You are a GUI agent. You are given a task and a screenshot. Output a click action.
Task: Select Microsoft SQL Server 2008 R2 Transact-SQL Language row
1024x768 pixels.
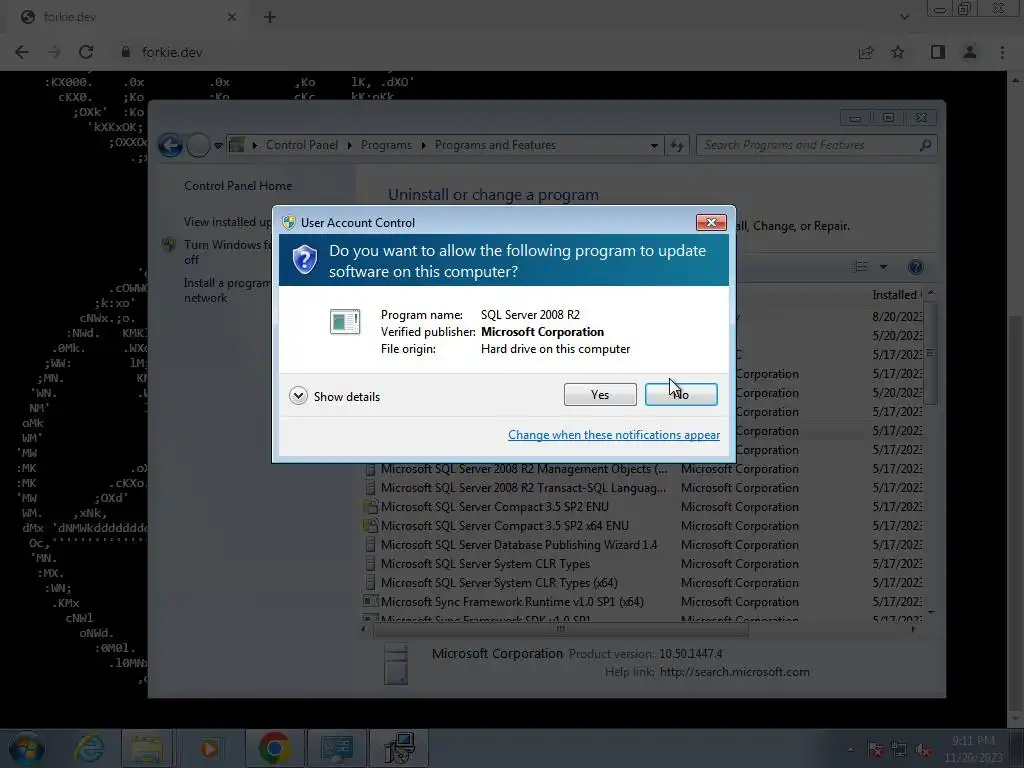[x=642, y=488]
